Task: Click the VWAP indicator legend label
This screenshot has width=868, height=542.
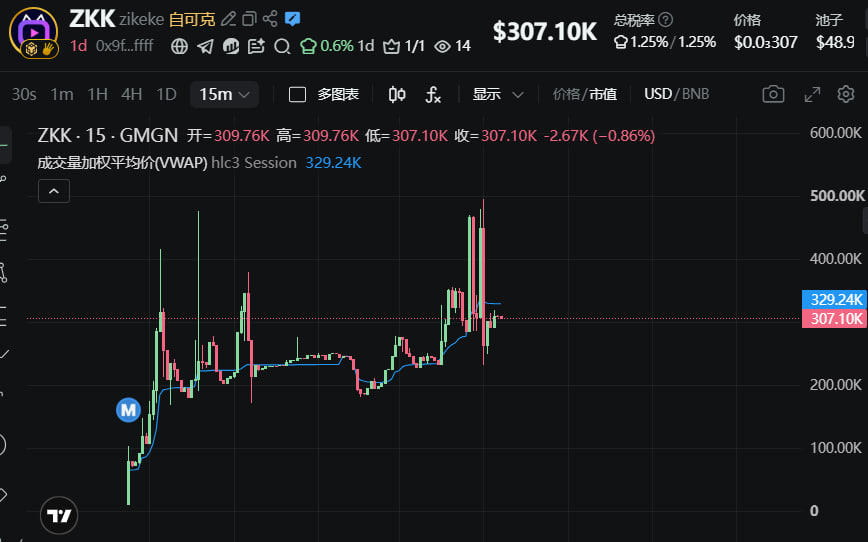Action: (122, 163)
